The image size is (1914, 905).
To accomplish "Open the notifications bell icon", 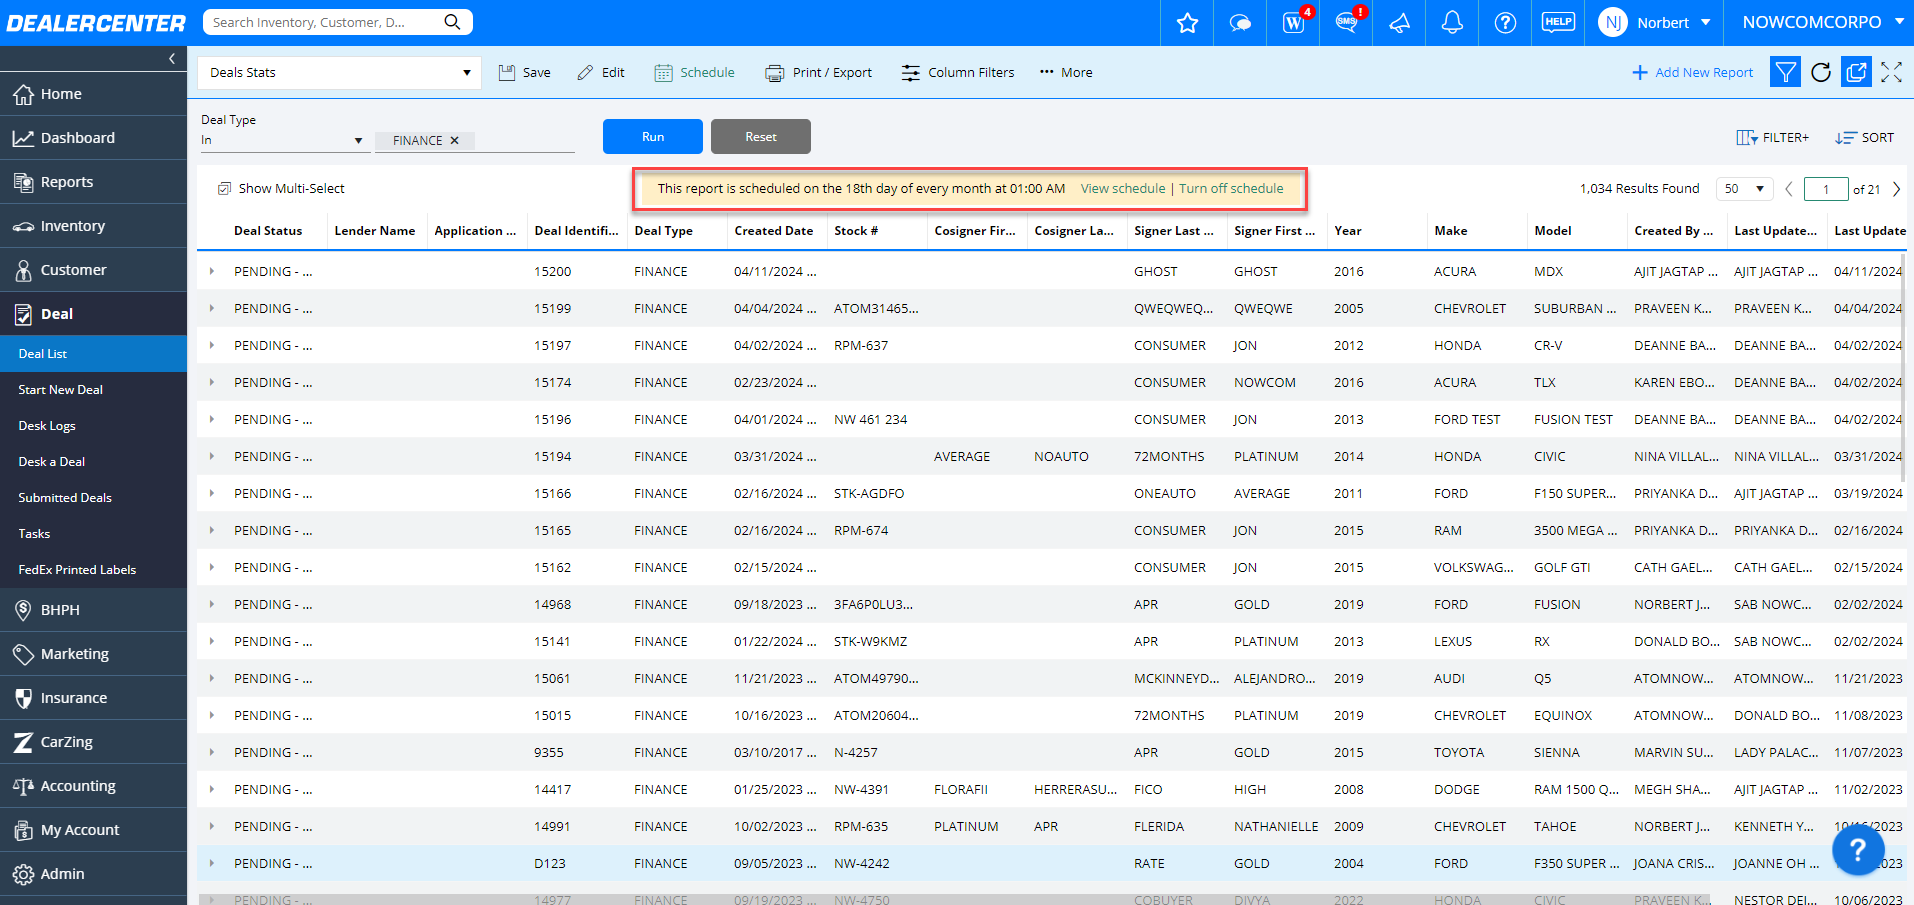I will 1452,23.
